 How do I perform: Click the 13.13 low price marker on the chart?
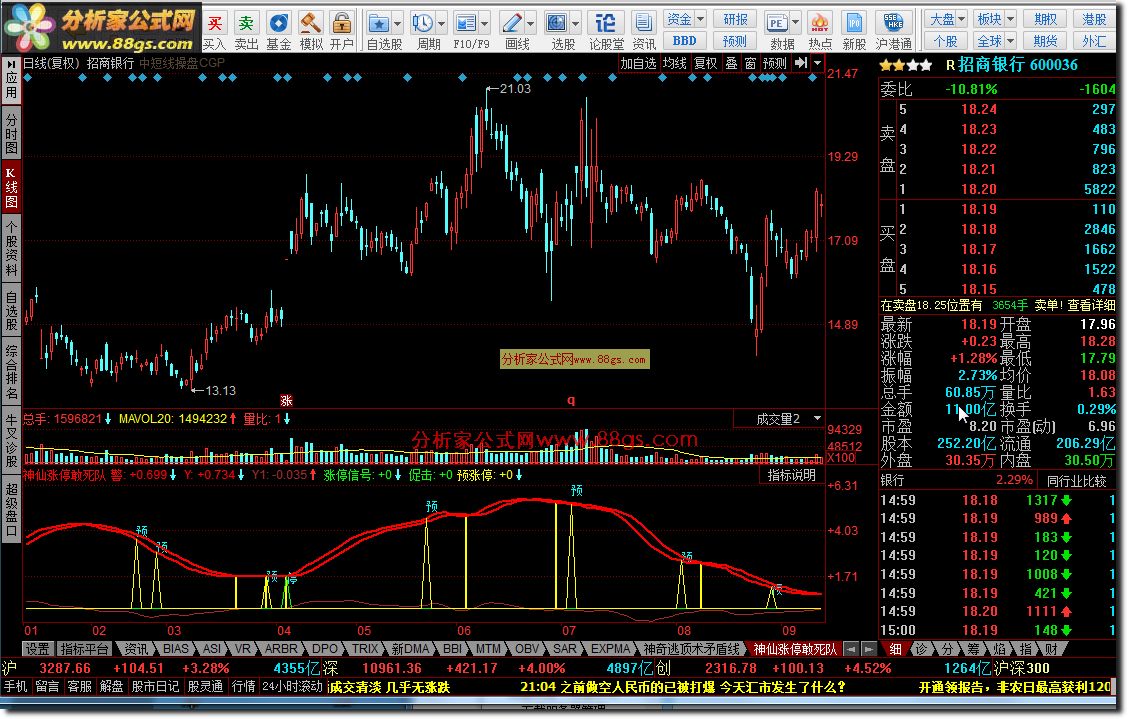[x=220, y=390]
